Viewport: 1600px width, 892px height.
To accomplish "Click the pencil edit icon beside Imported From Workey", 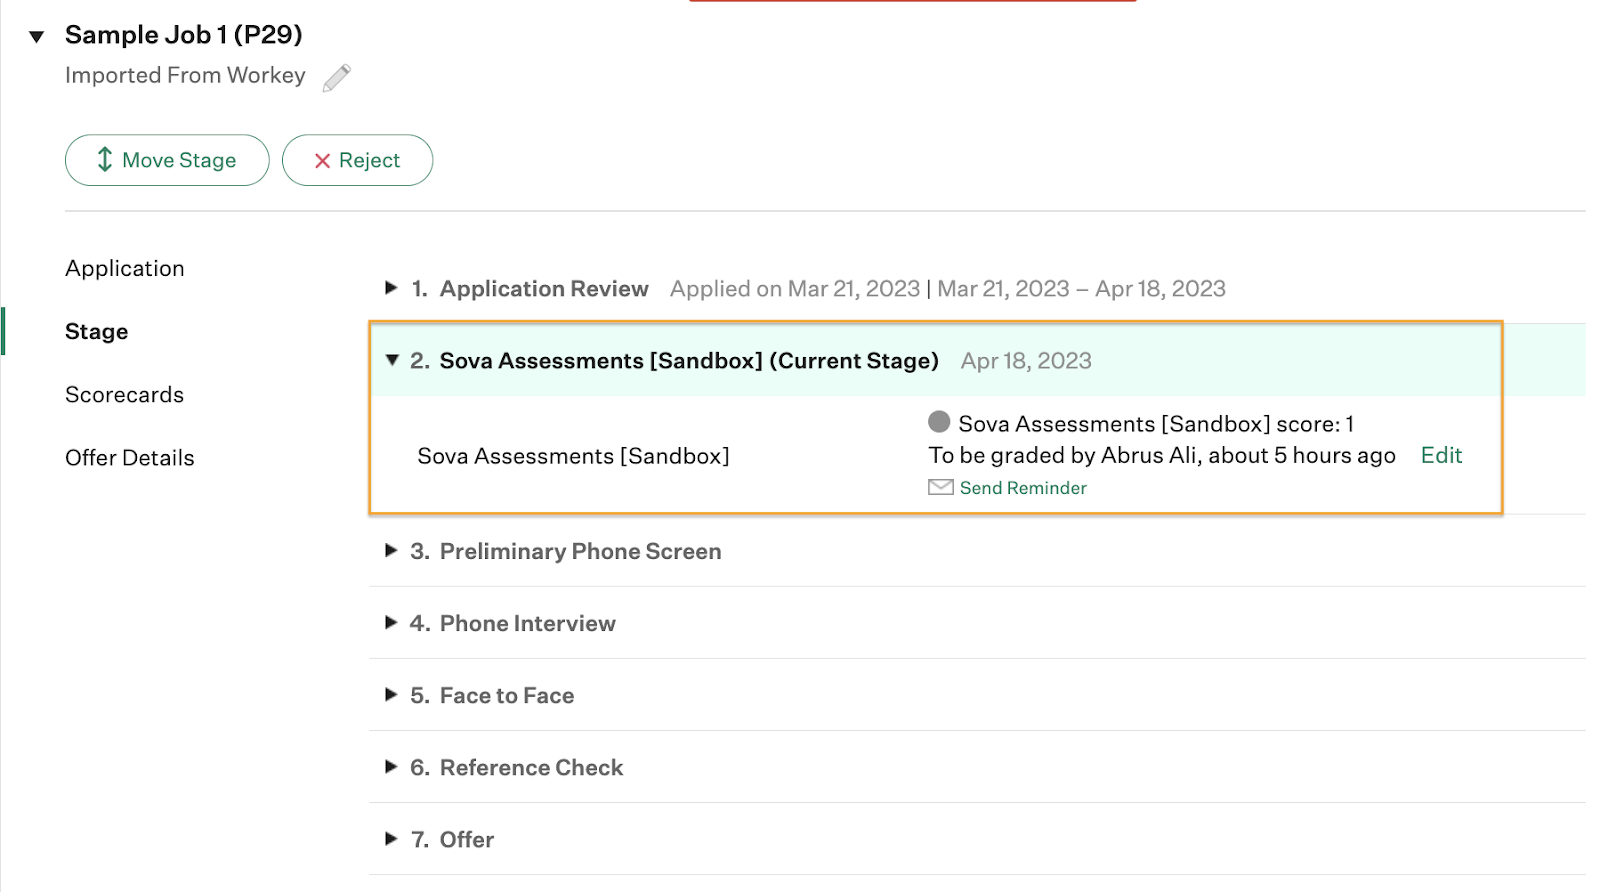I will [x=337, y=78].
